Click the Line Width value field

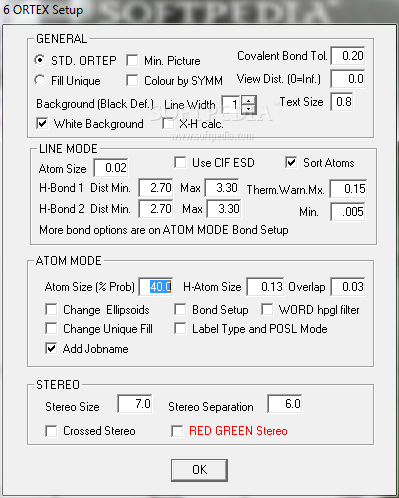(x=232, y=105)
